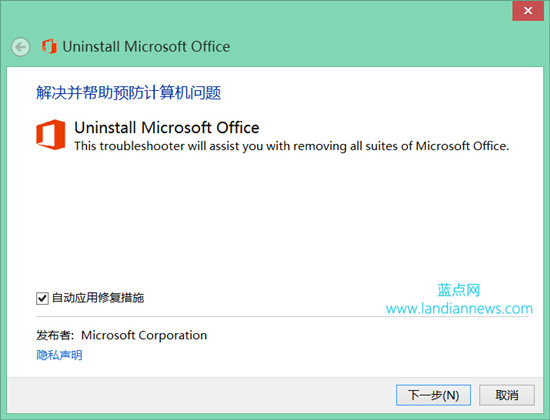Click the Microsoft Corporation publisher name
This screenshot has width=550, height=420.
(144, 335)
